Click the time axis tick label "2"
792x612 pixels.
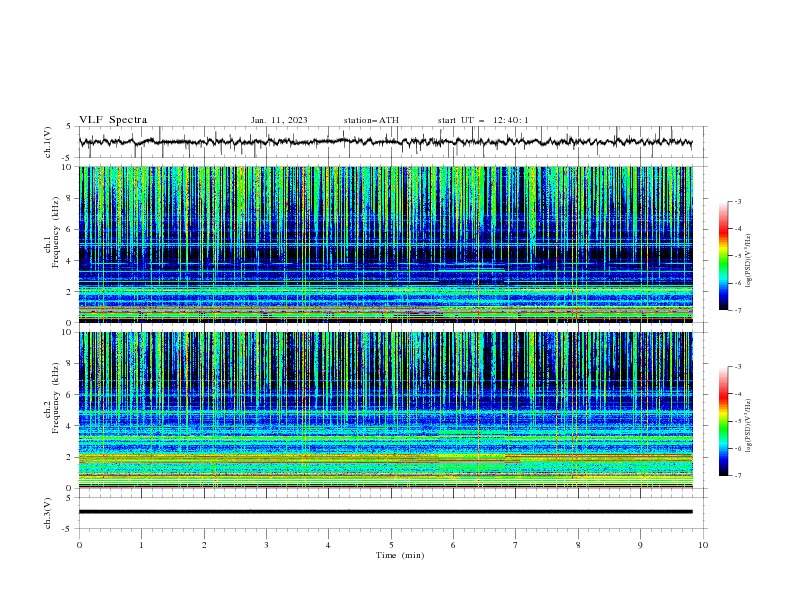tap(204, 545)
